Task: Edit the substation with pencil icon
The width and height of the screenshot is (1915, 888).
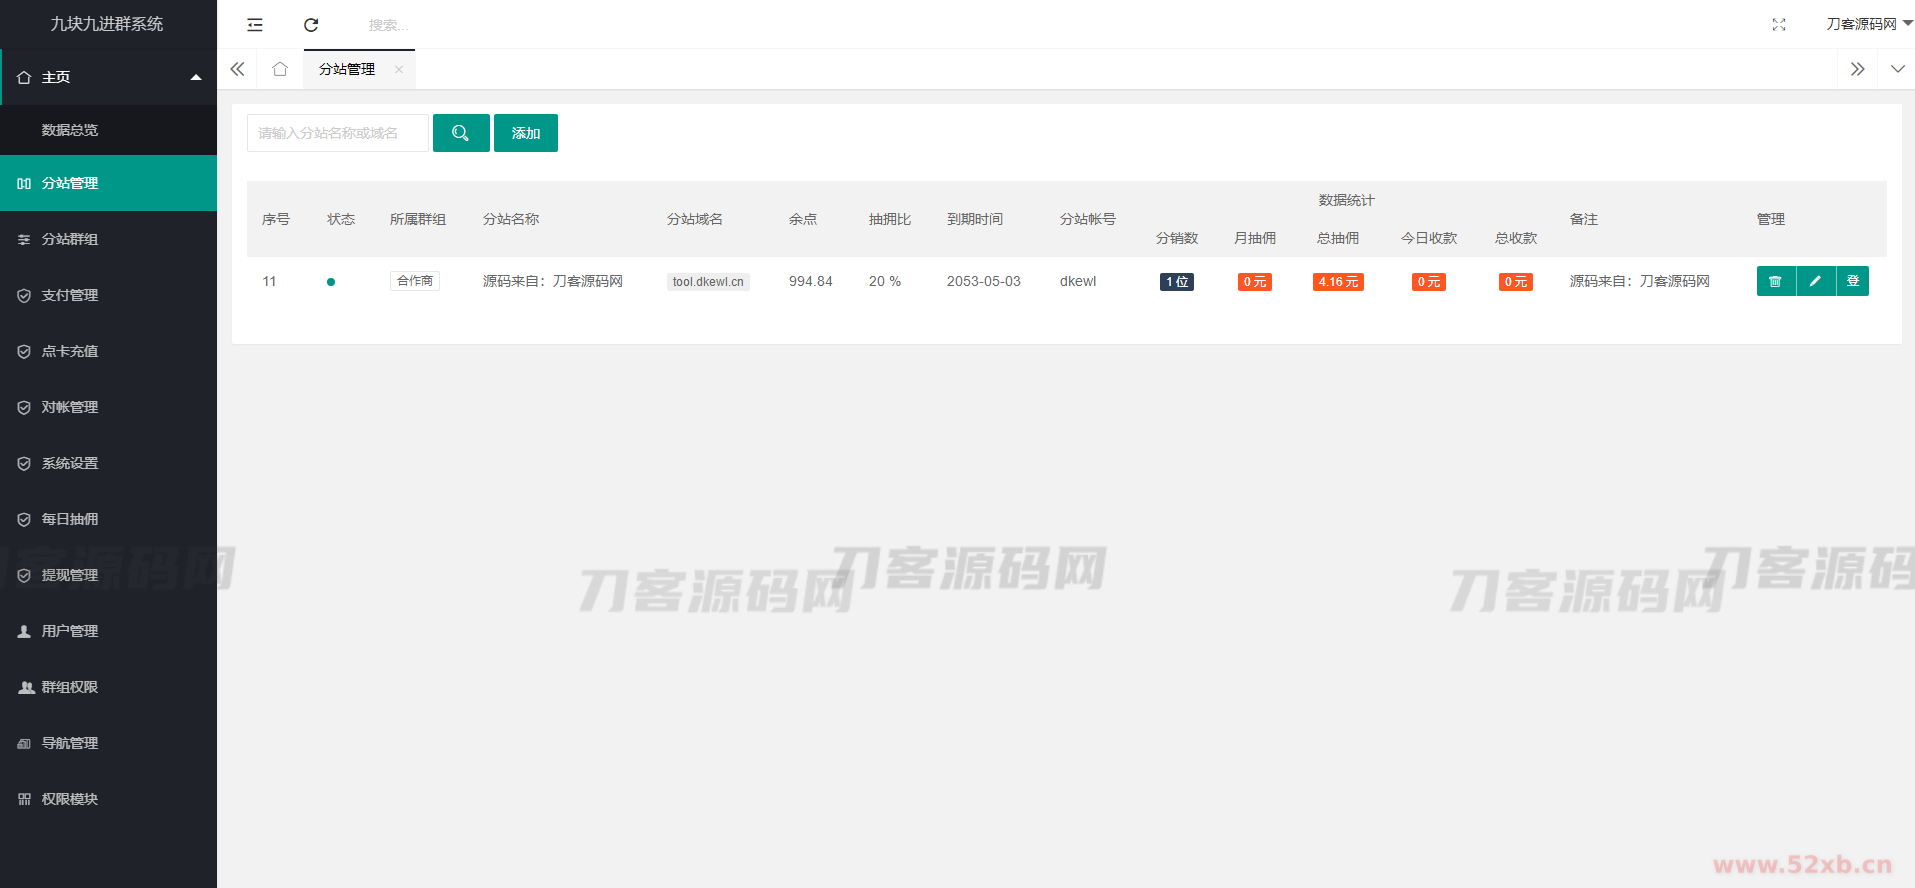Action: [x=1815, y=281]
